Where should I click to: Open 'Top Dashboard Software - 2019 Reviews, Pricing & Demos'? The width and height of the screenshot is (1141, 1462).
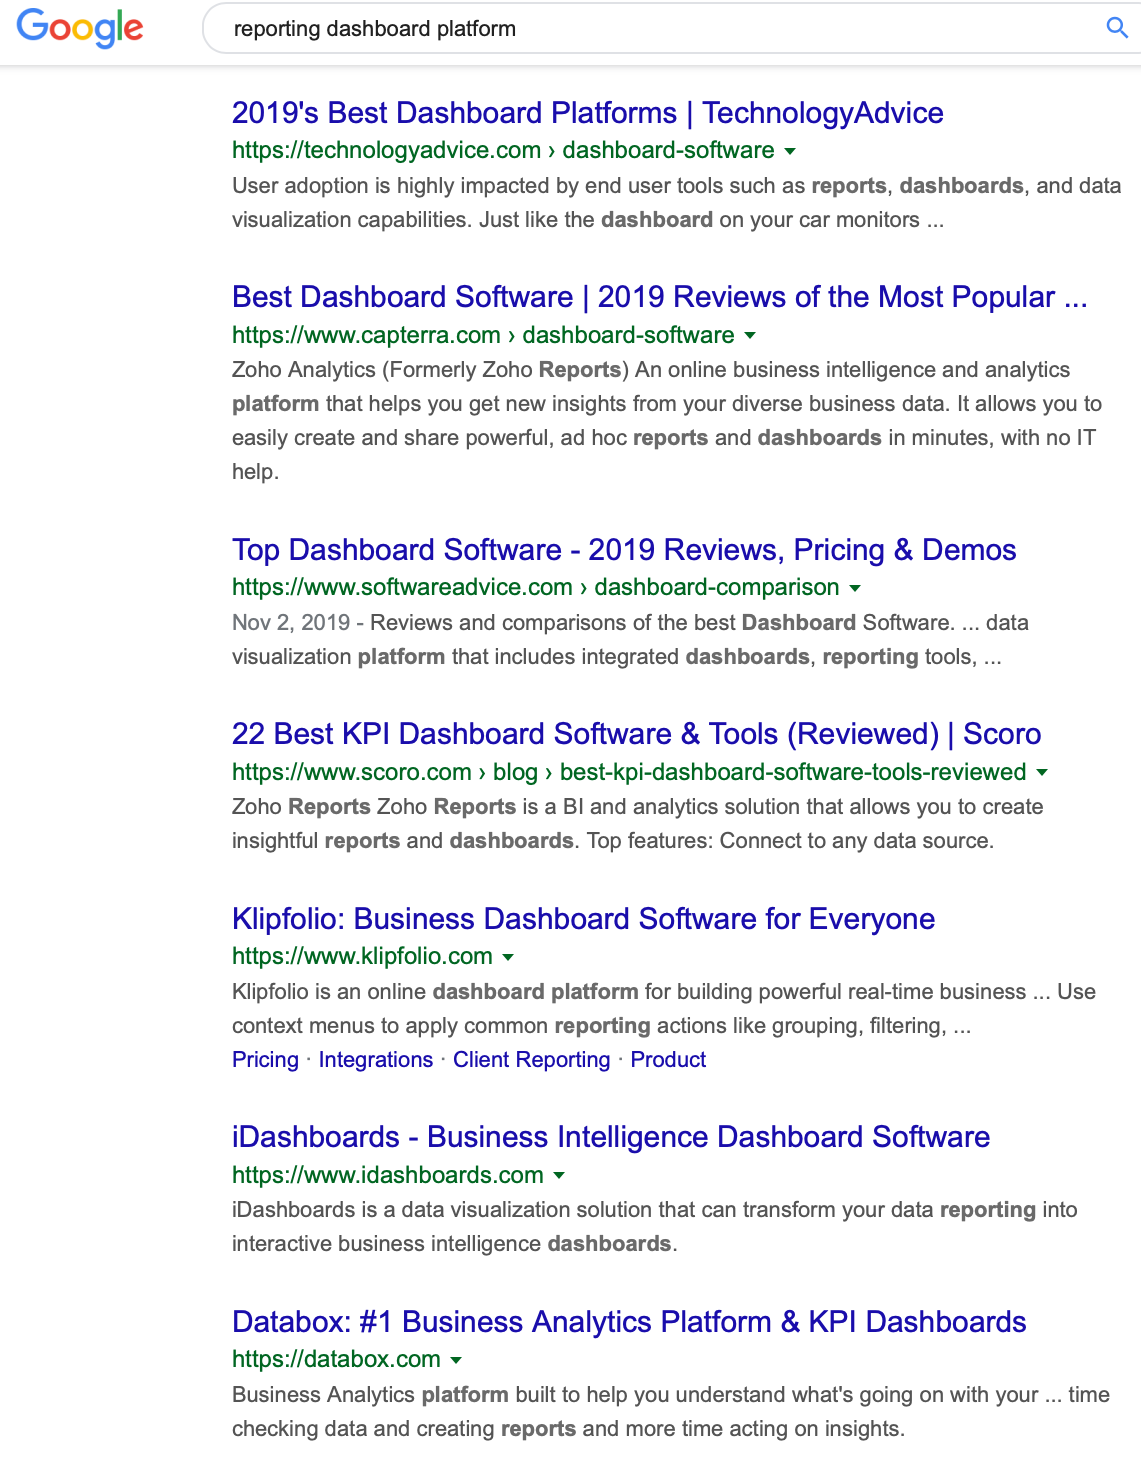pos(624,550)
